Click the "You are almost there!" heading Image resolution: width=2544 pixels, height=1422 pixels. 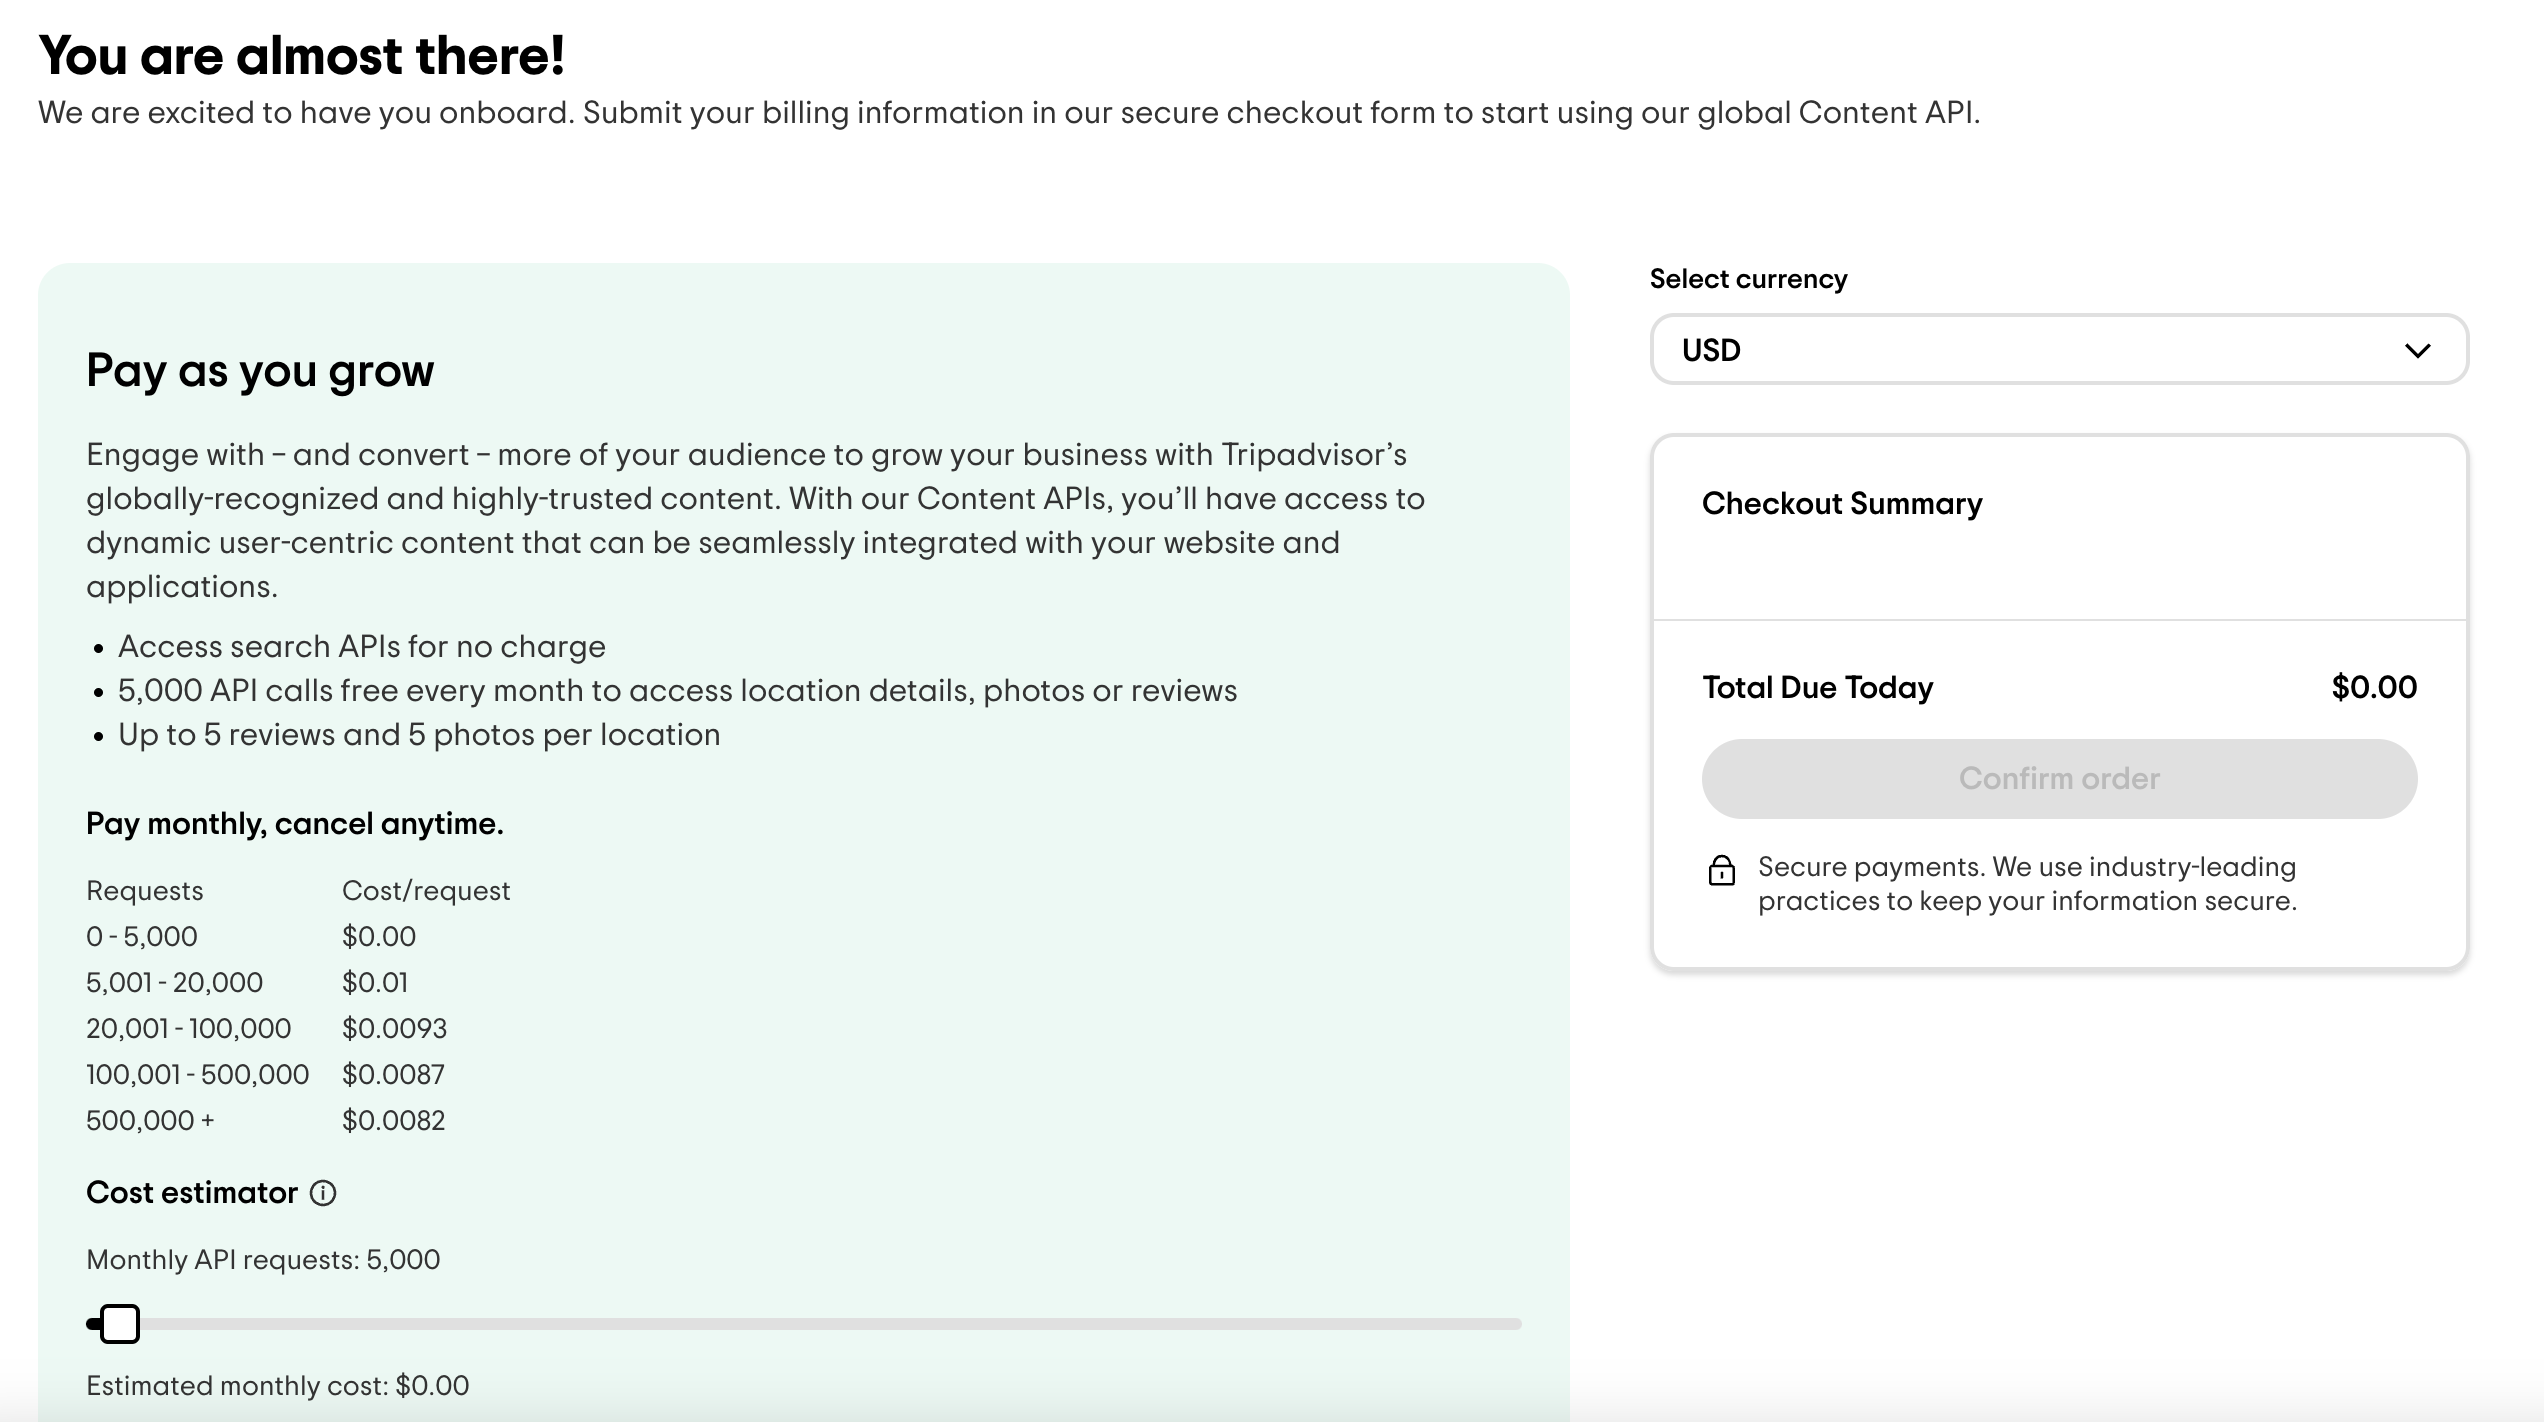[302, 56]
